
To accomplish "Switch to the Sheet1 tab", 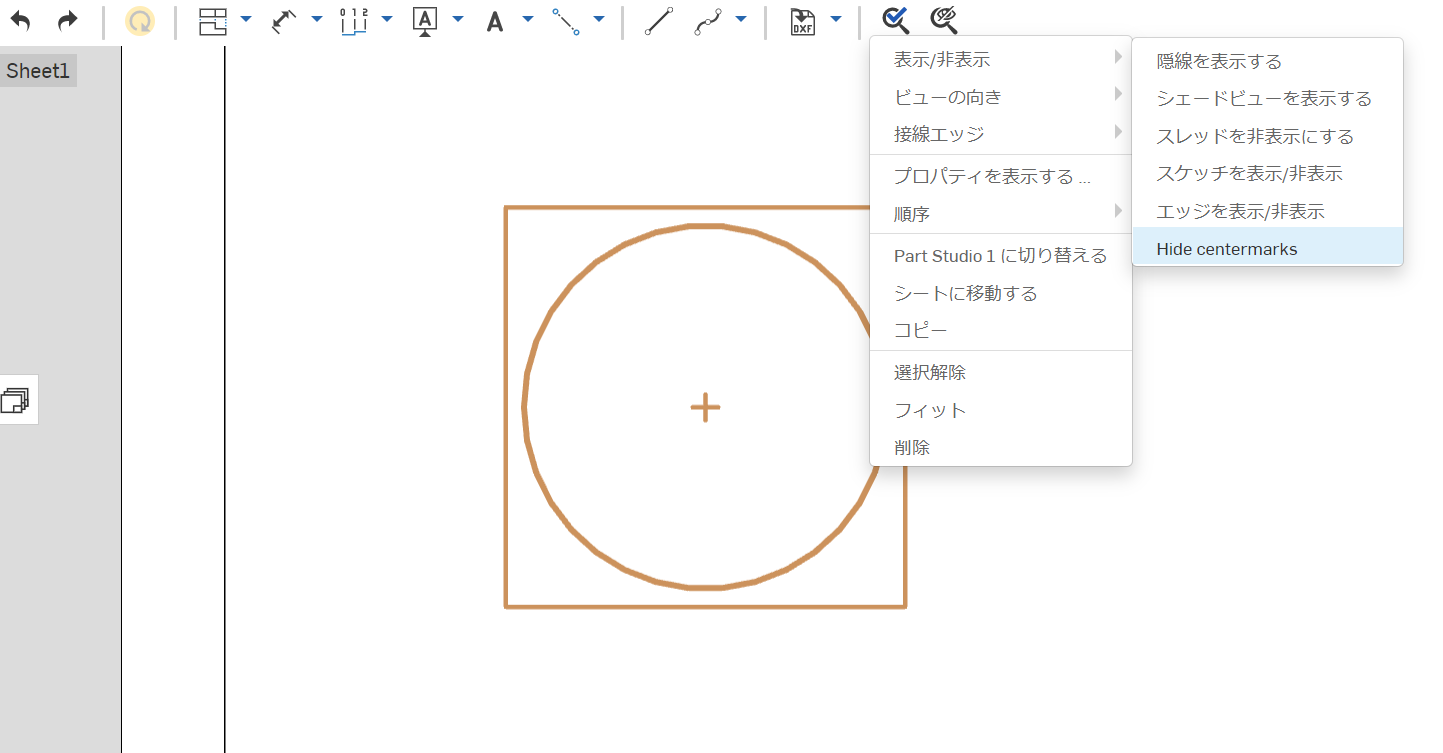I will tap(38, 71).
